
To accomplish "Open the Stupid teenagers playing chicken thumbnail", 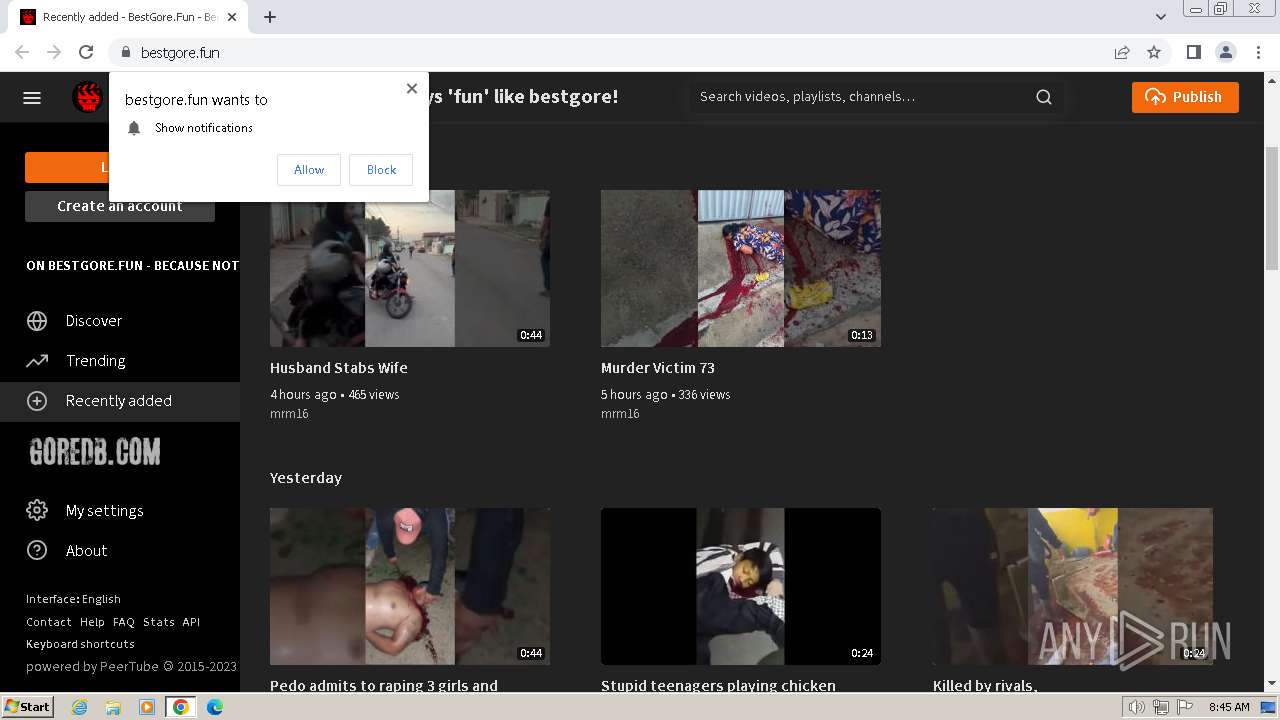I will tap(741, 586).
